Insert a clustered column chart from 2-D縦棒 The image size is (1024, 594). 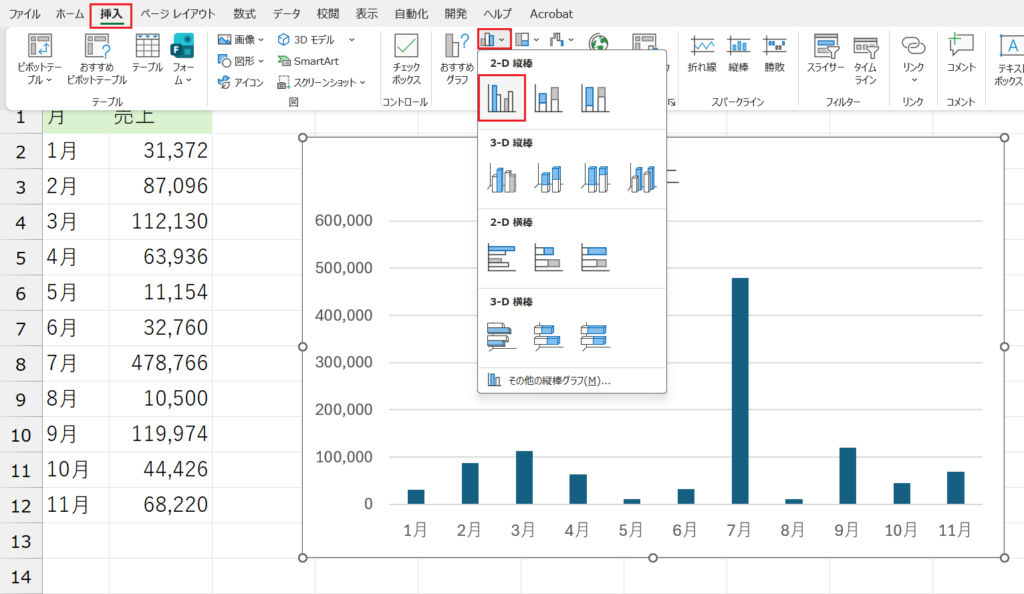[x=501, y=97]
